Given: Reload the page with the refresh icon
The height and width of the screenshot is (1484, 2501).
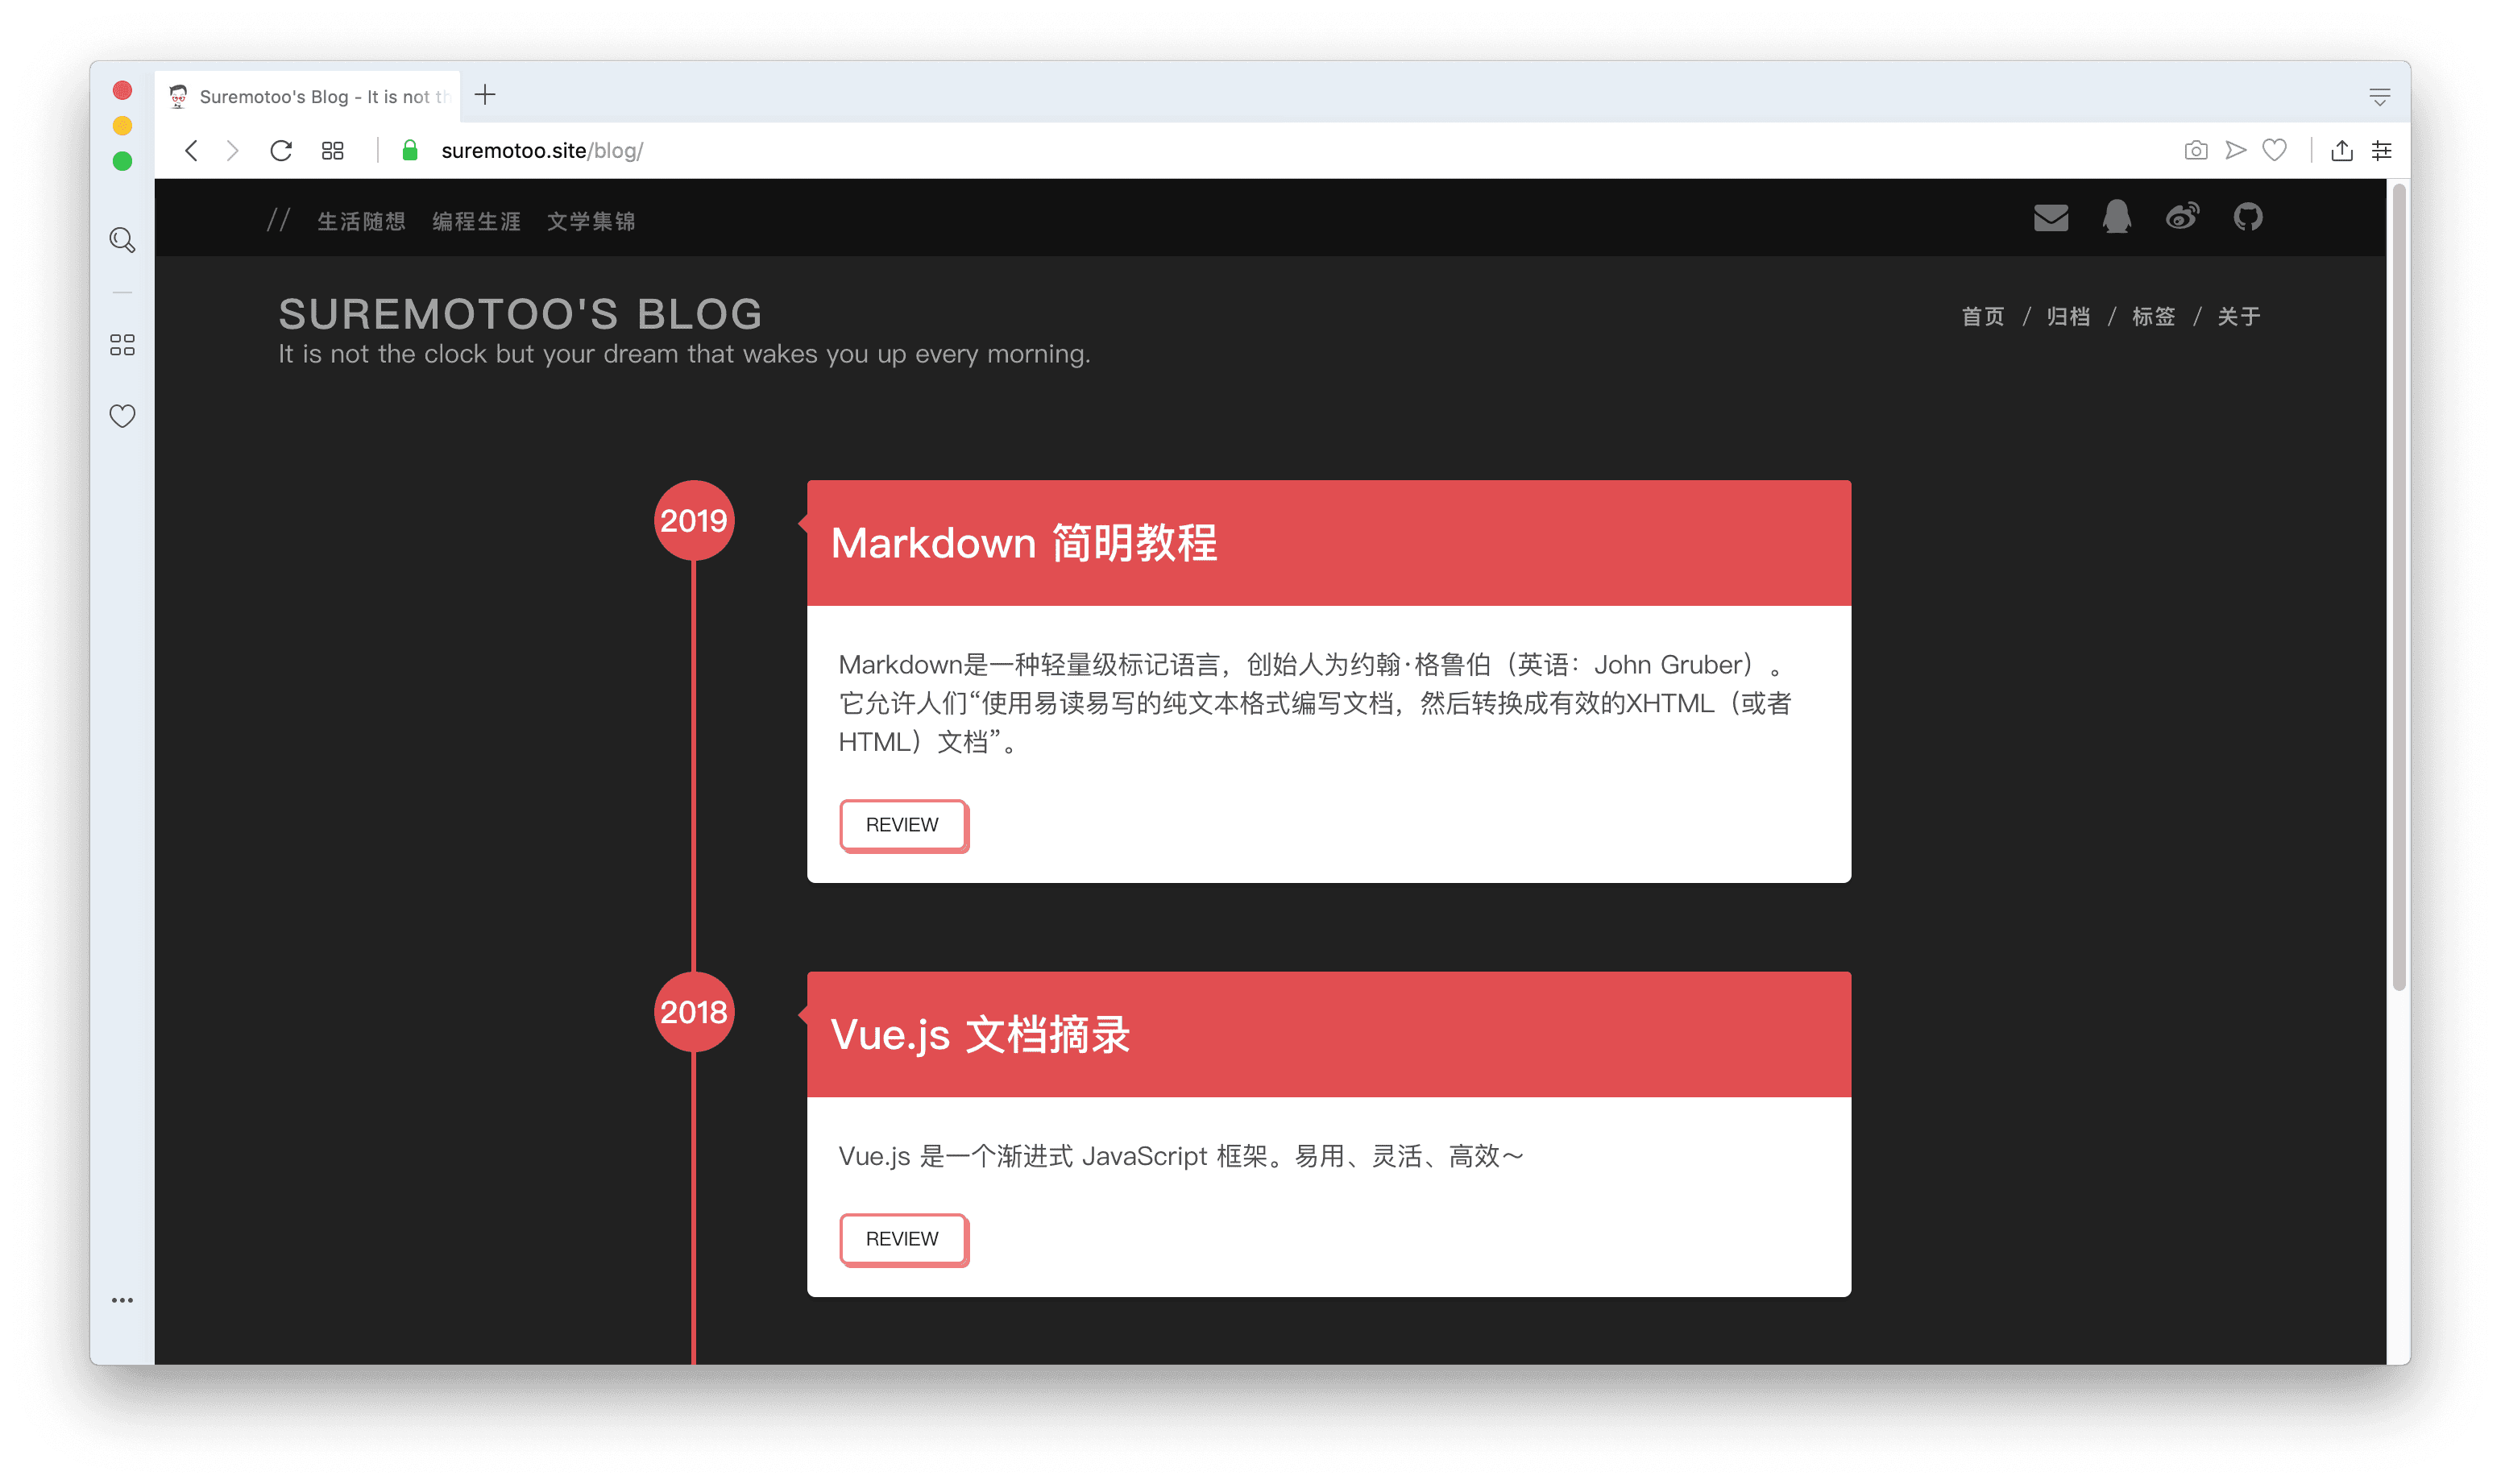Looking at the screenshot, I should [x=281, y=151].
